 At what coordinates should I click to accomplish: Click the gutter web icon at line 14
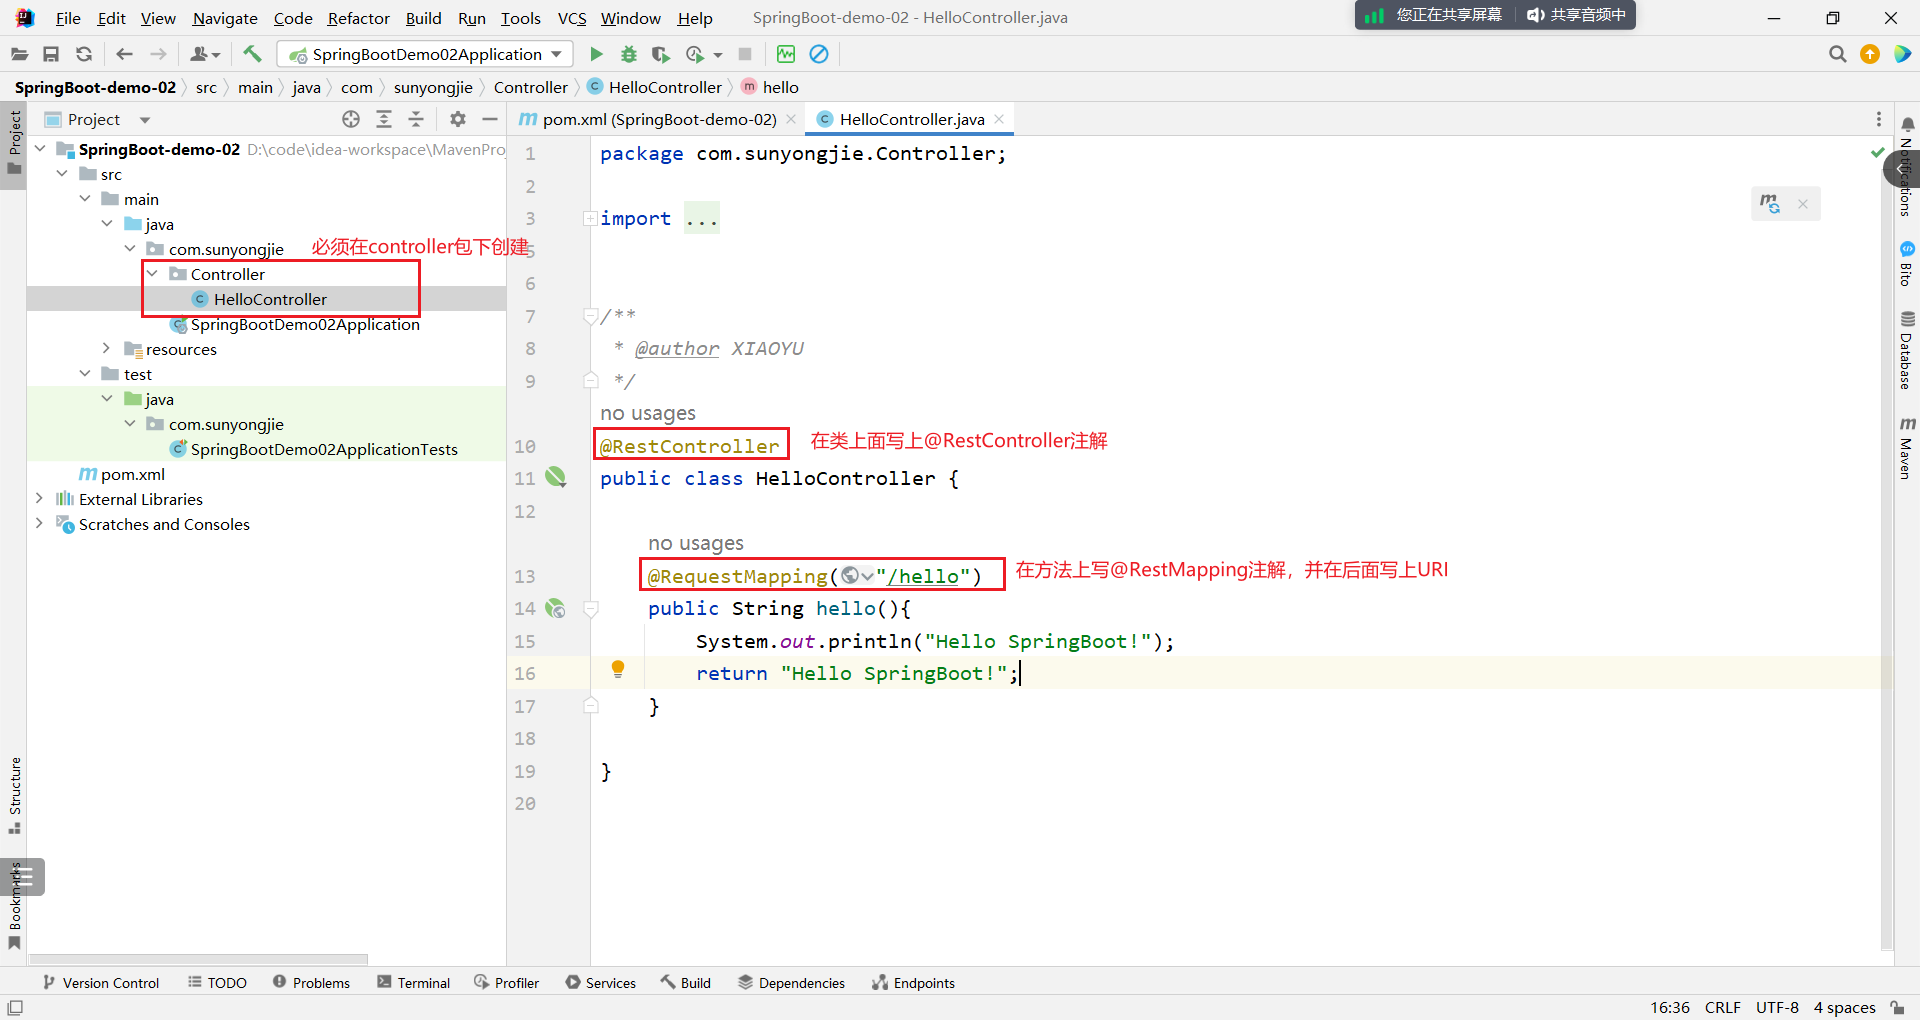(x=556, y=608)
